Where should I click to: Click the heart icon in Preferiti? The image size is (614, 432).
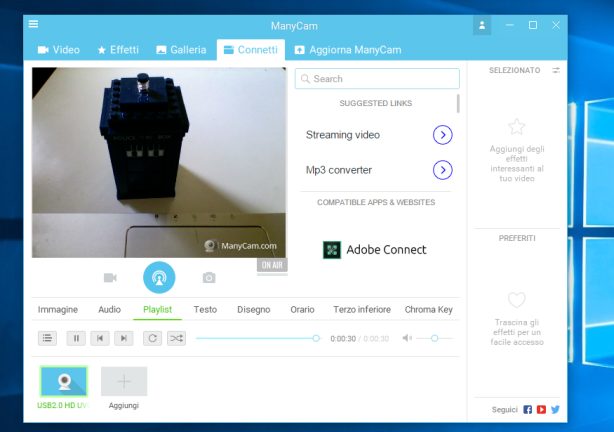click(516, 300)
